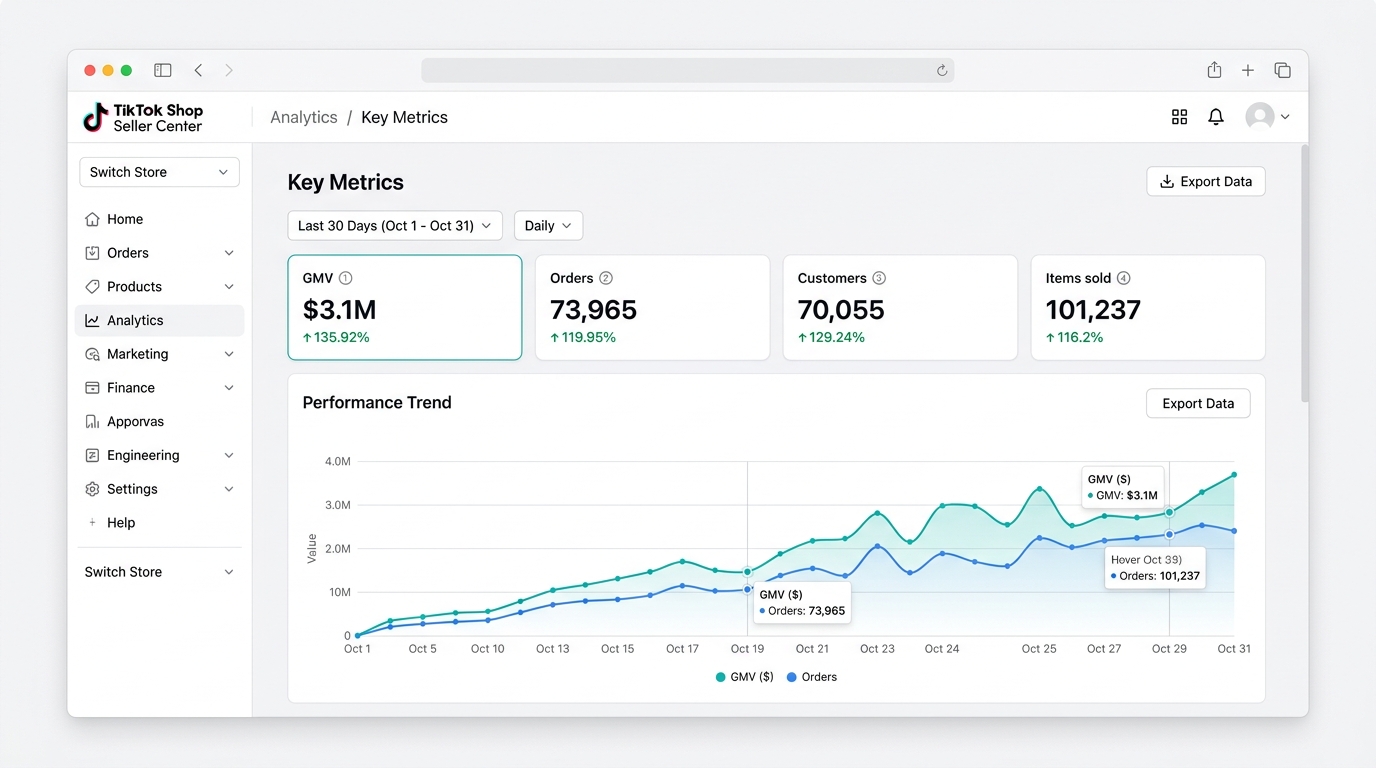
Task: Expand the Finance sidebar chevron
Action: coord(229,388)
